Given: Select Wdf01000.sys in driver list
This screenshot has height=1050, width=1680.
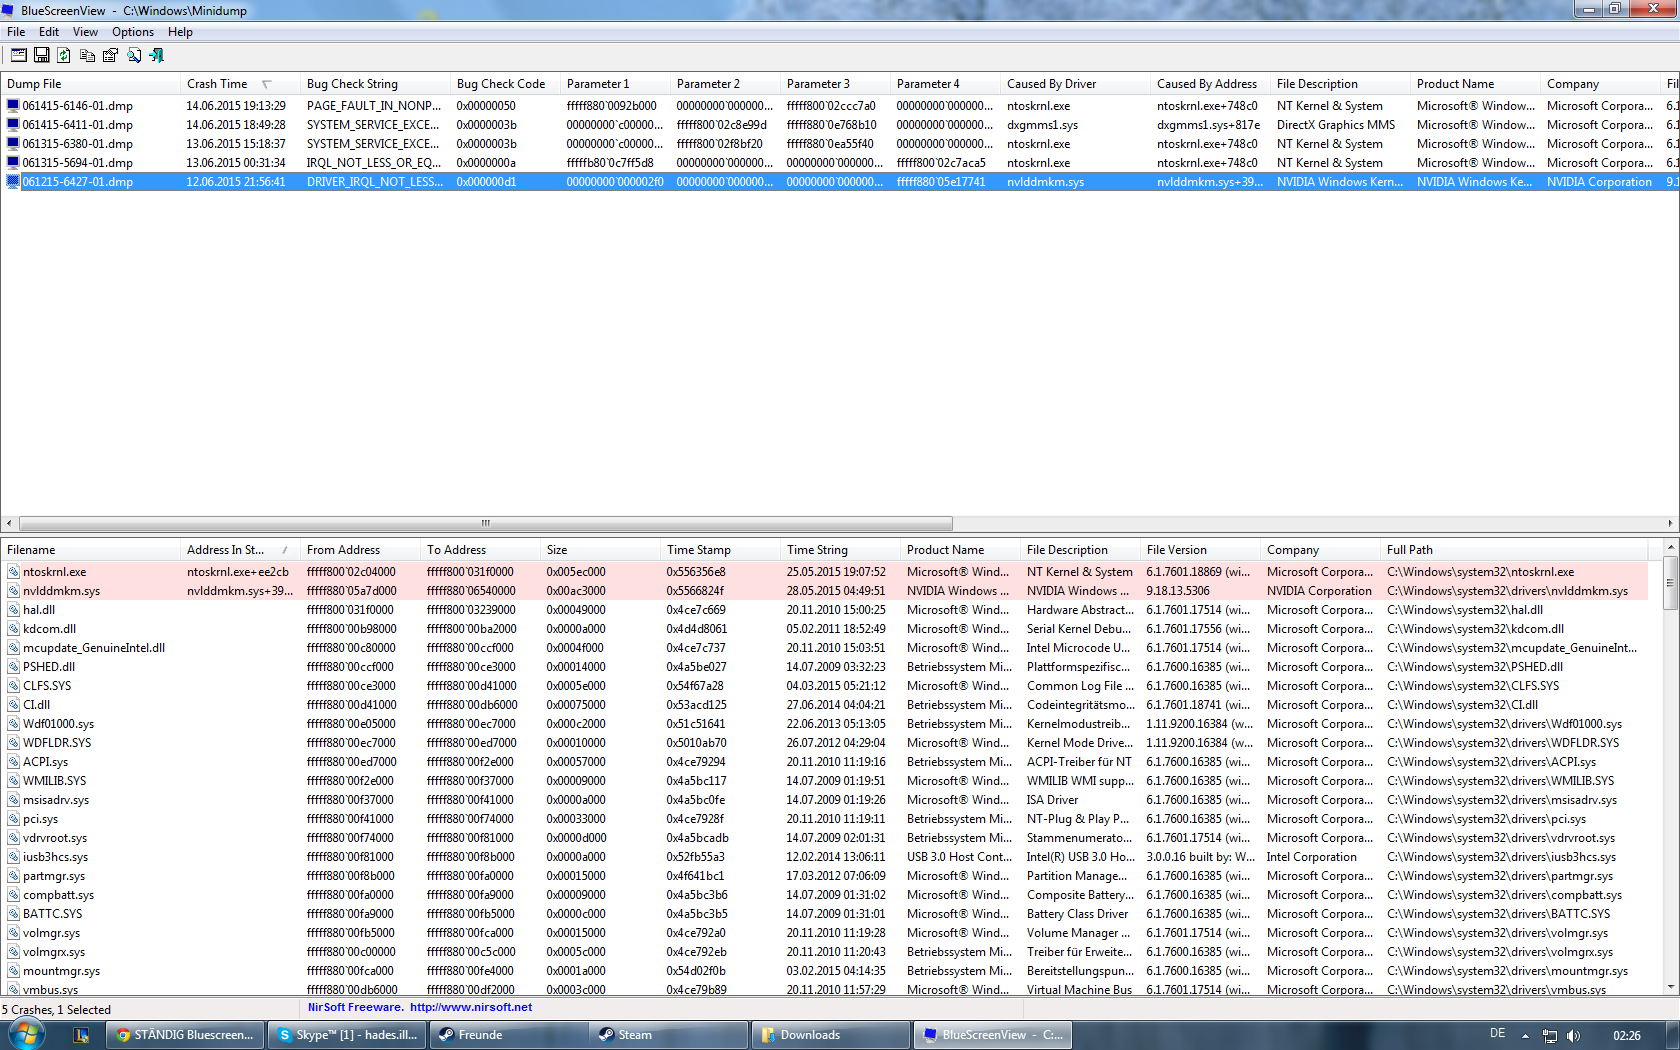Looking at the screenshot, I should coord(58,724).
